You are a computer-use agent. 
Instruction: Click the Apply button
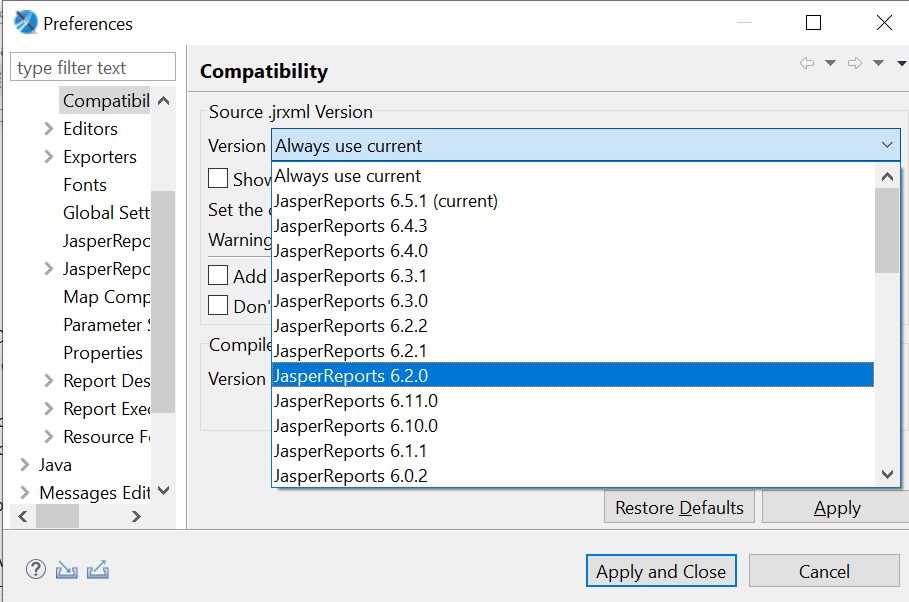(x=837, y=507)
